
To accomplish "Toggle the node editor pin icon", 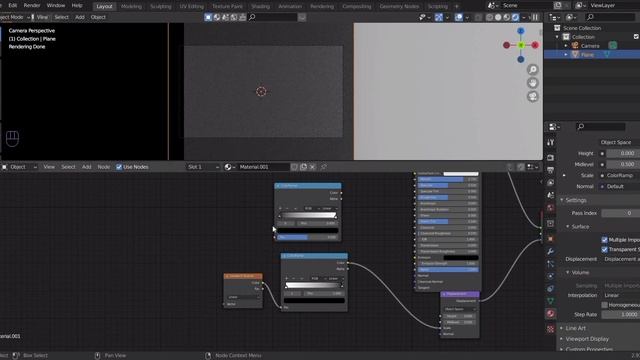I will pyautogui.click(x=324, y=167).
